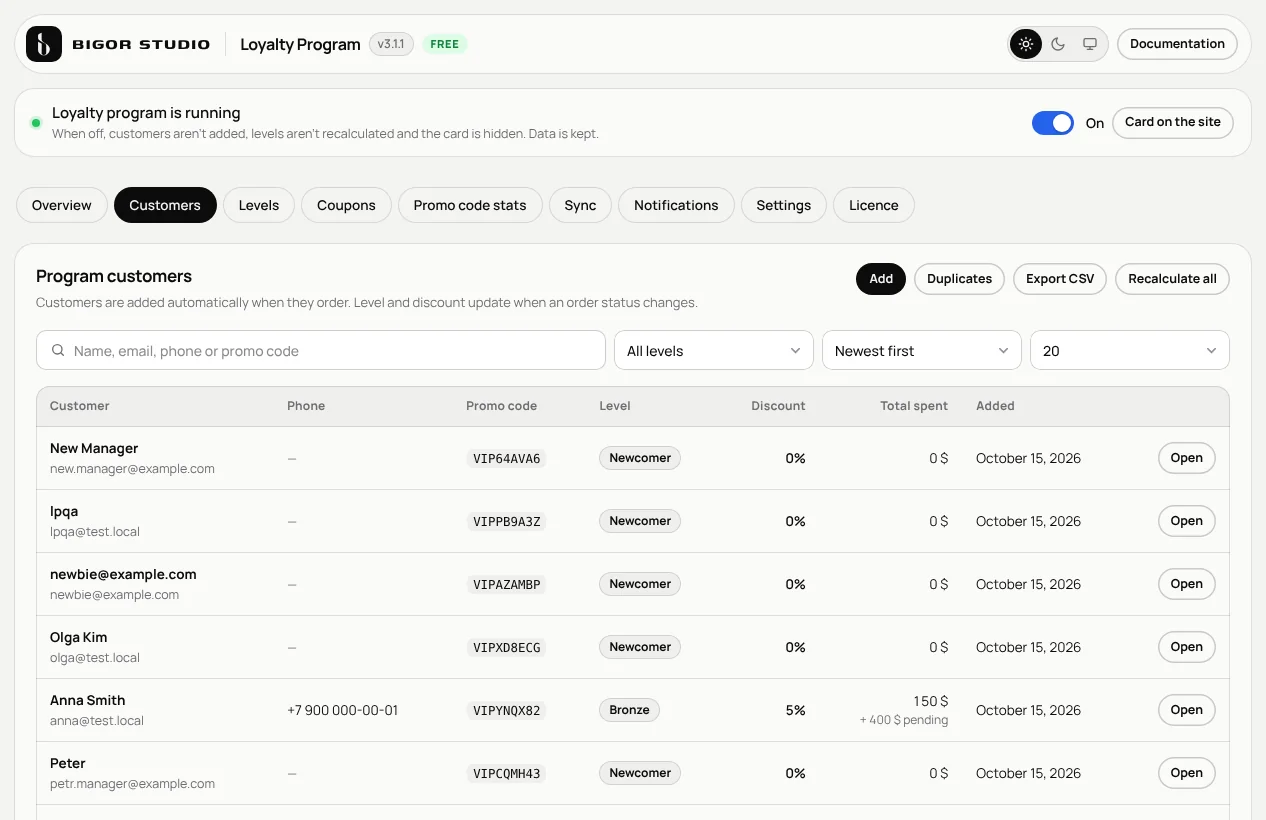Click email olga@test.local
The width and height of the screenshot is (1266, 820).
95,658
